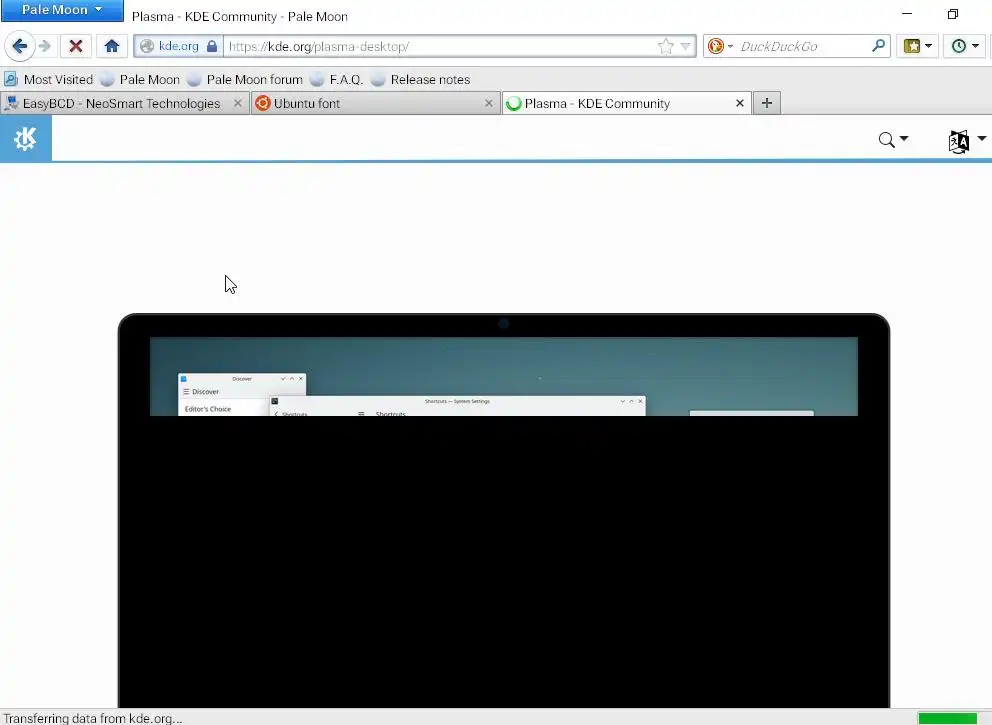Viewport: 992px width, 725px height.
Task: Open the Pale Moon forum bookmark
Action: tap(245, 80)
